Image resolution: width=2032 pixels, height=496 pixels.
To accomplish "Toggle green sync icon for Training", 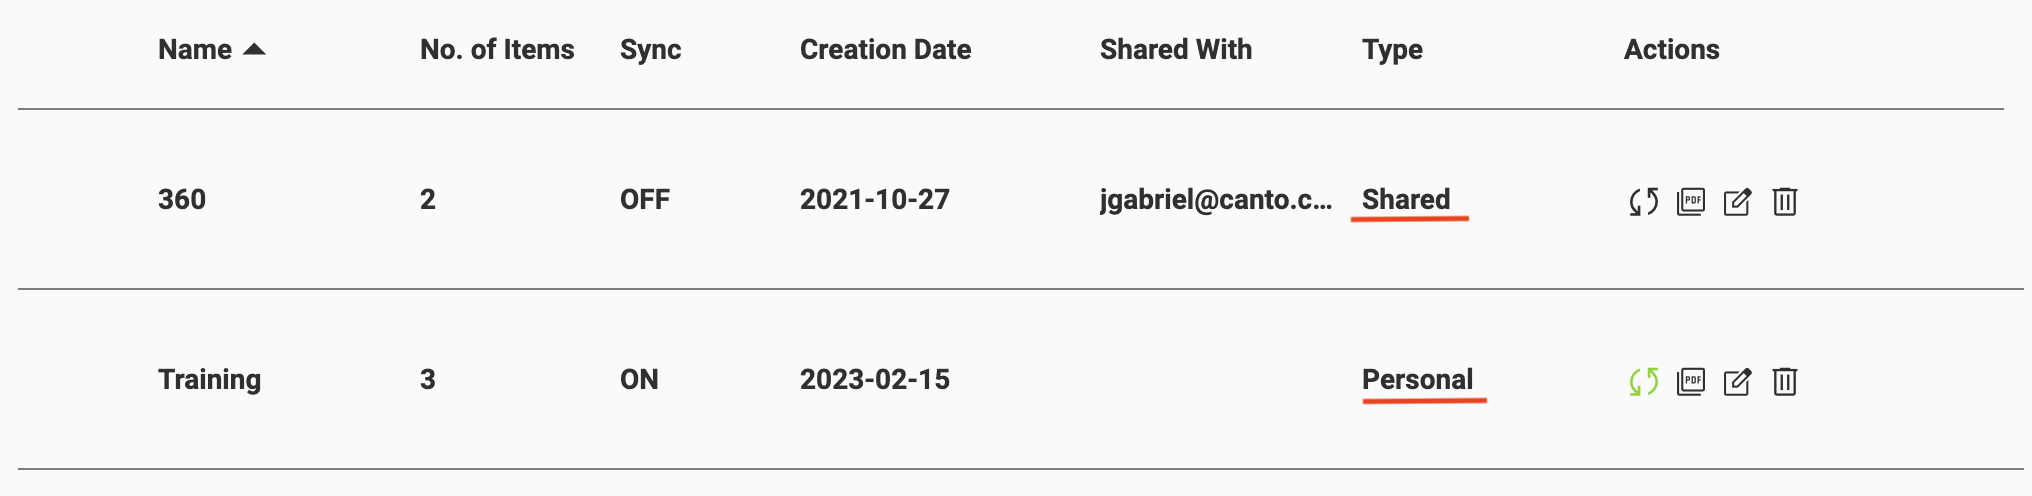I will click(x=1644, y=382).
